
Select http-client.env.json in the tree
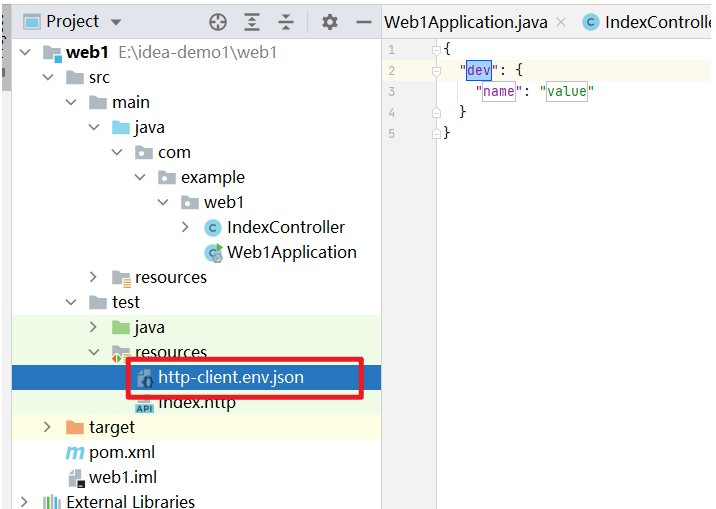click(x=230, y=377)
